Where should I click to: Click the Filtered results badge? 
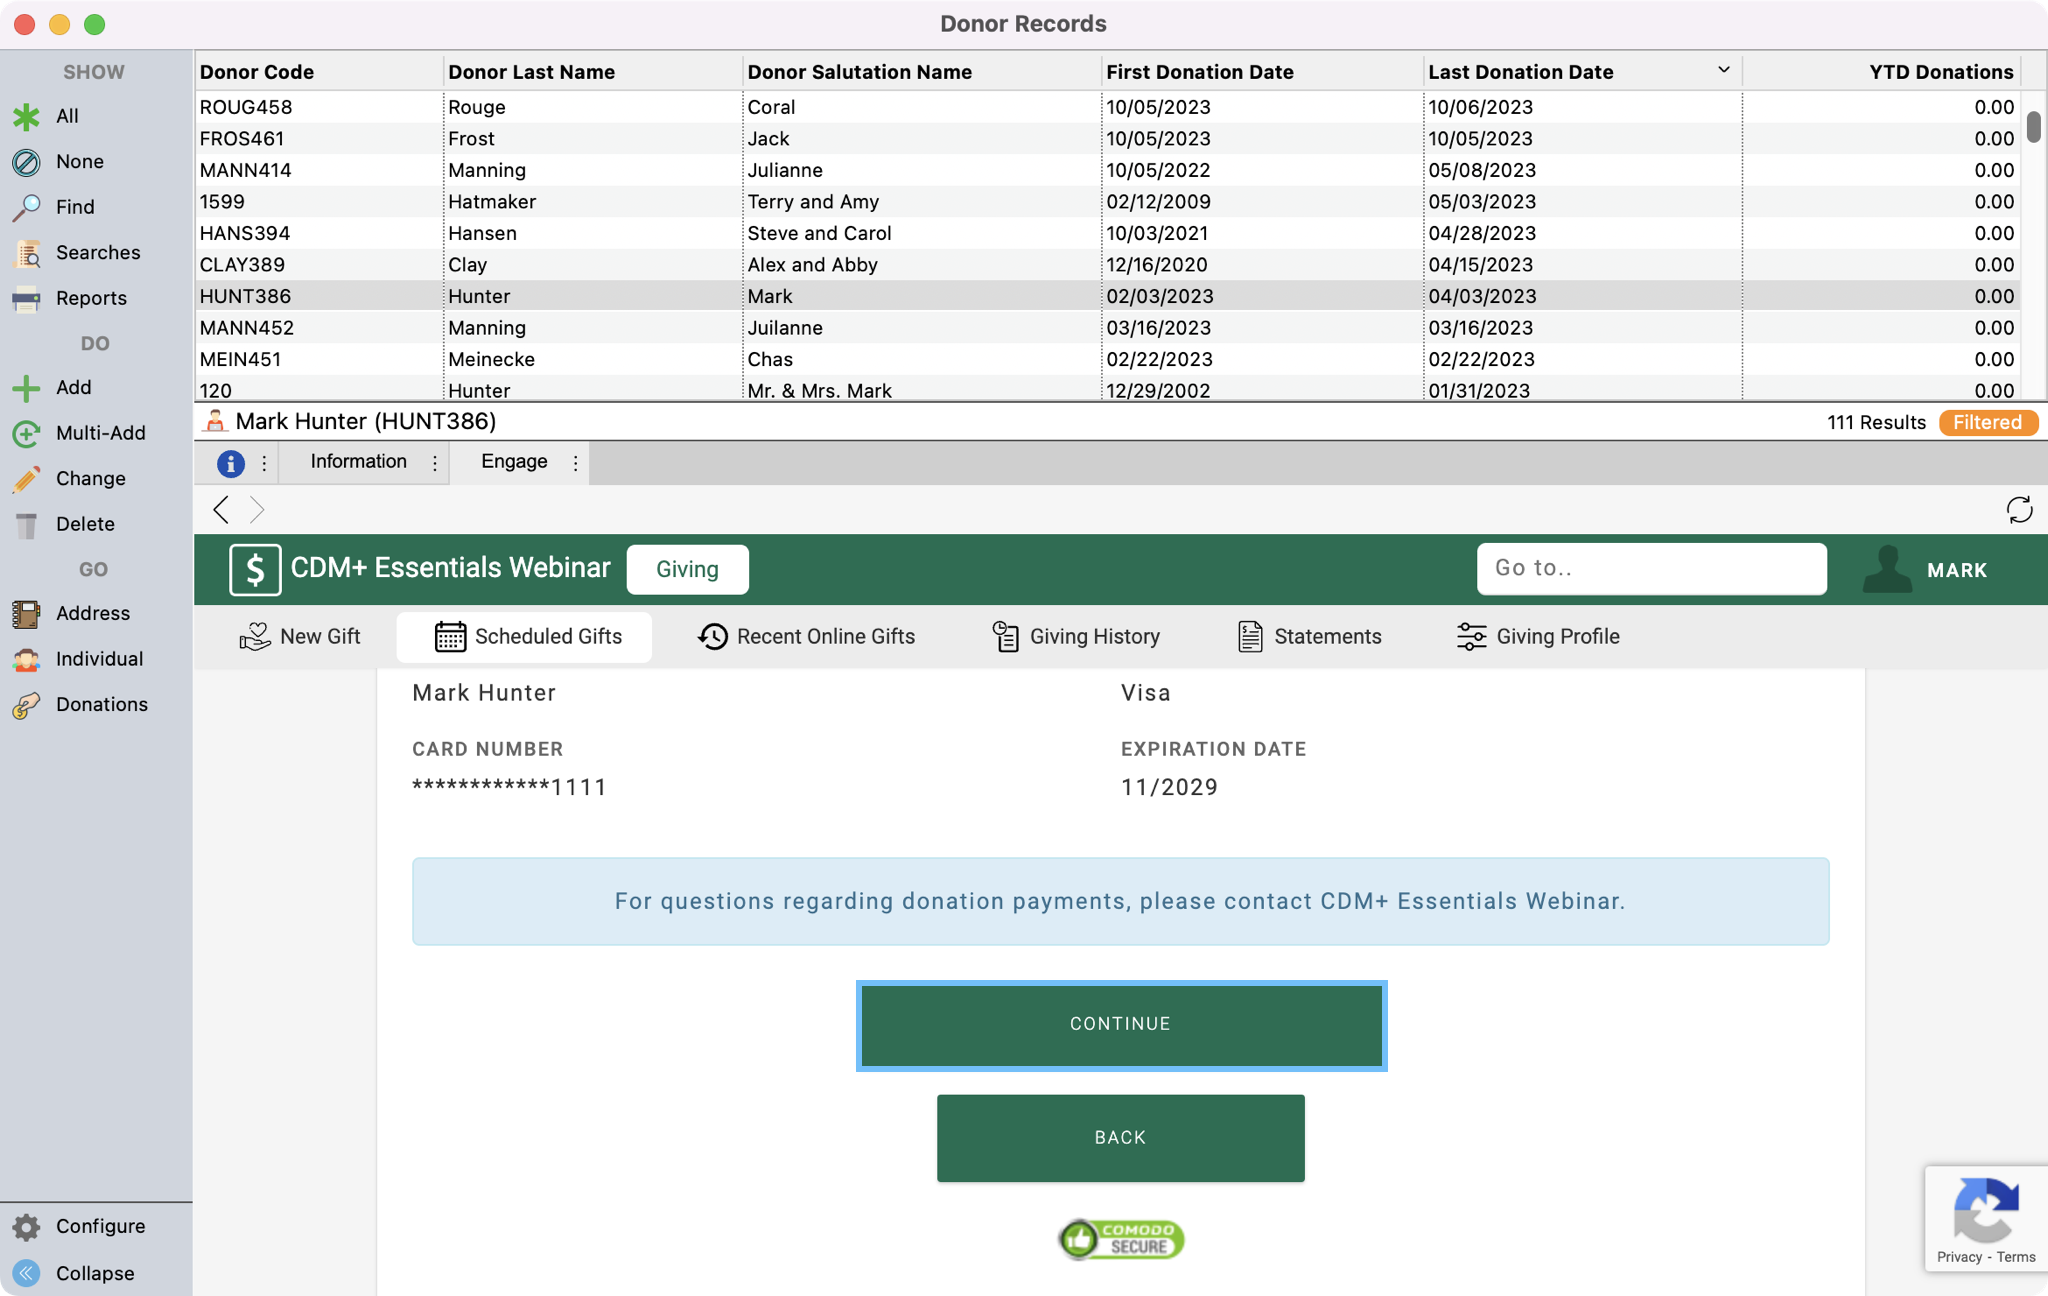pyautogui.click(x=1987, y=422)
